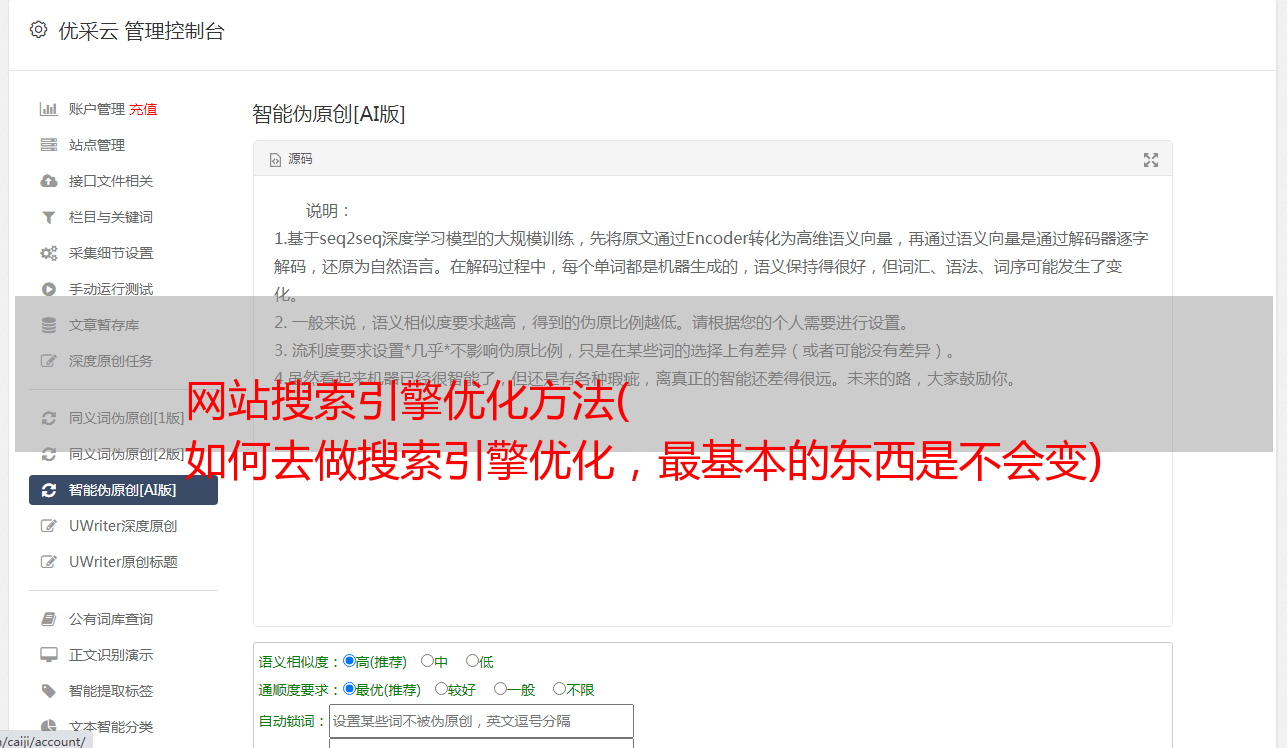
Task: Select 通顺度要求 较好 radio option
Action: [x=441, y=689]
